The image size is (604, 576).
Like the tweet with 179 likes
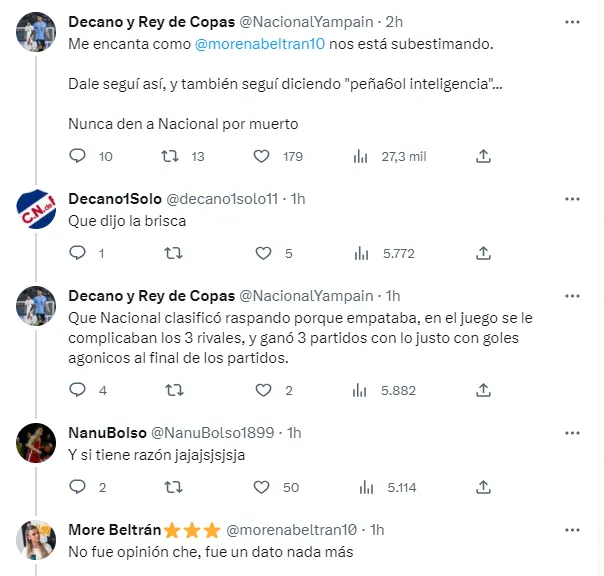point(262,156)
